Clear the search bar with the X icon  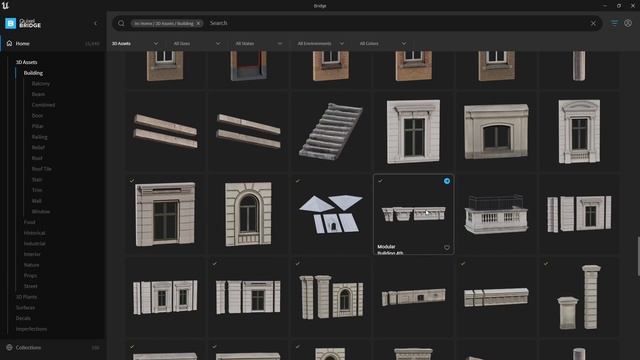point(593,23)
